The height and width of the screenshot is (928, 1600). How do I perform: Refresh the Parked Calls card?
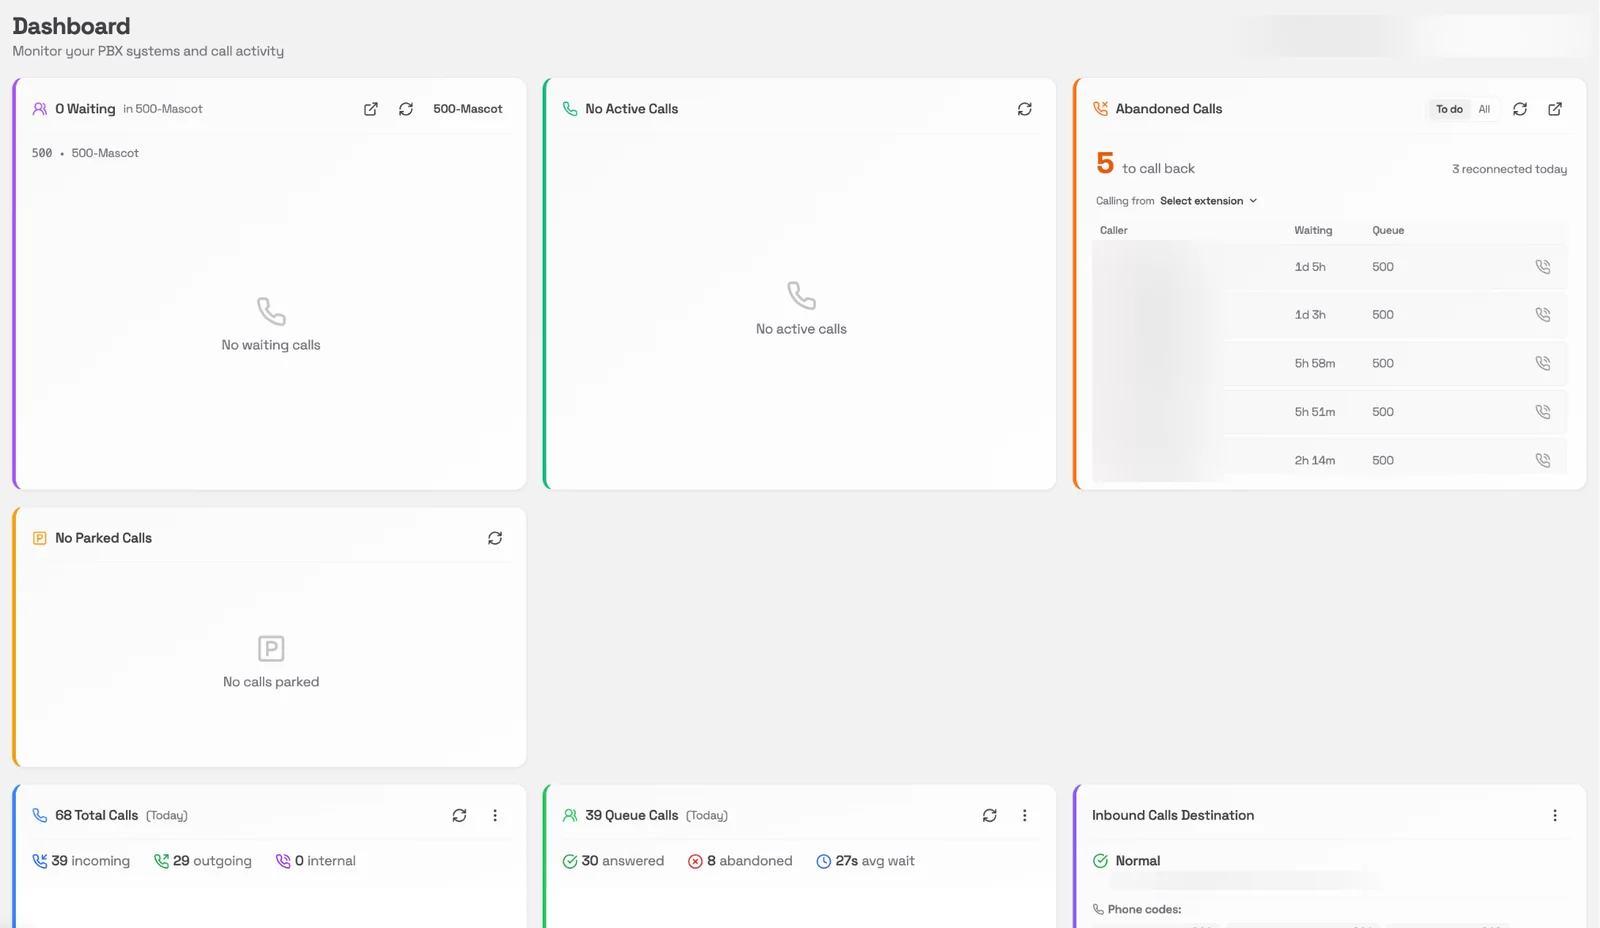click(x=495, y=538)
